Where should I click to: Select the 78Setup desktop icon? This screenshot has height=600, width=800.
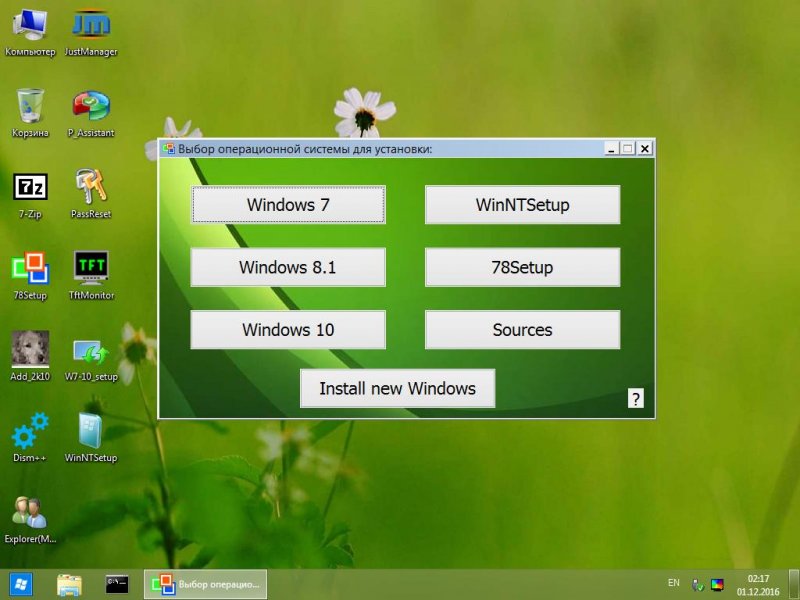[30, 276]
